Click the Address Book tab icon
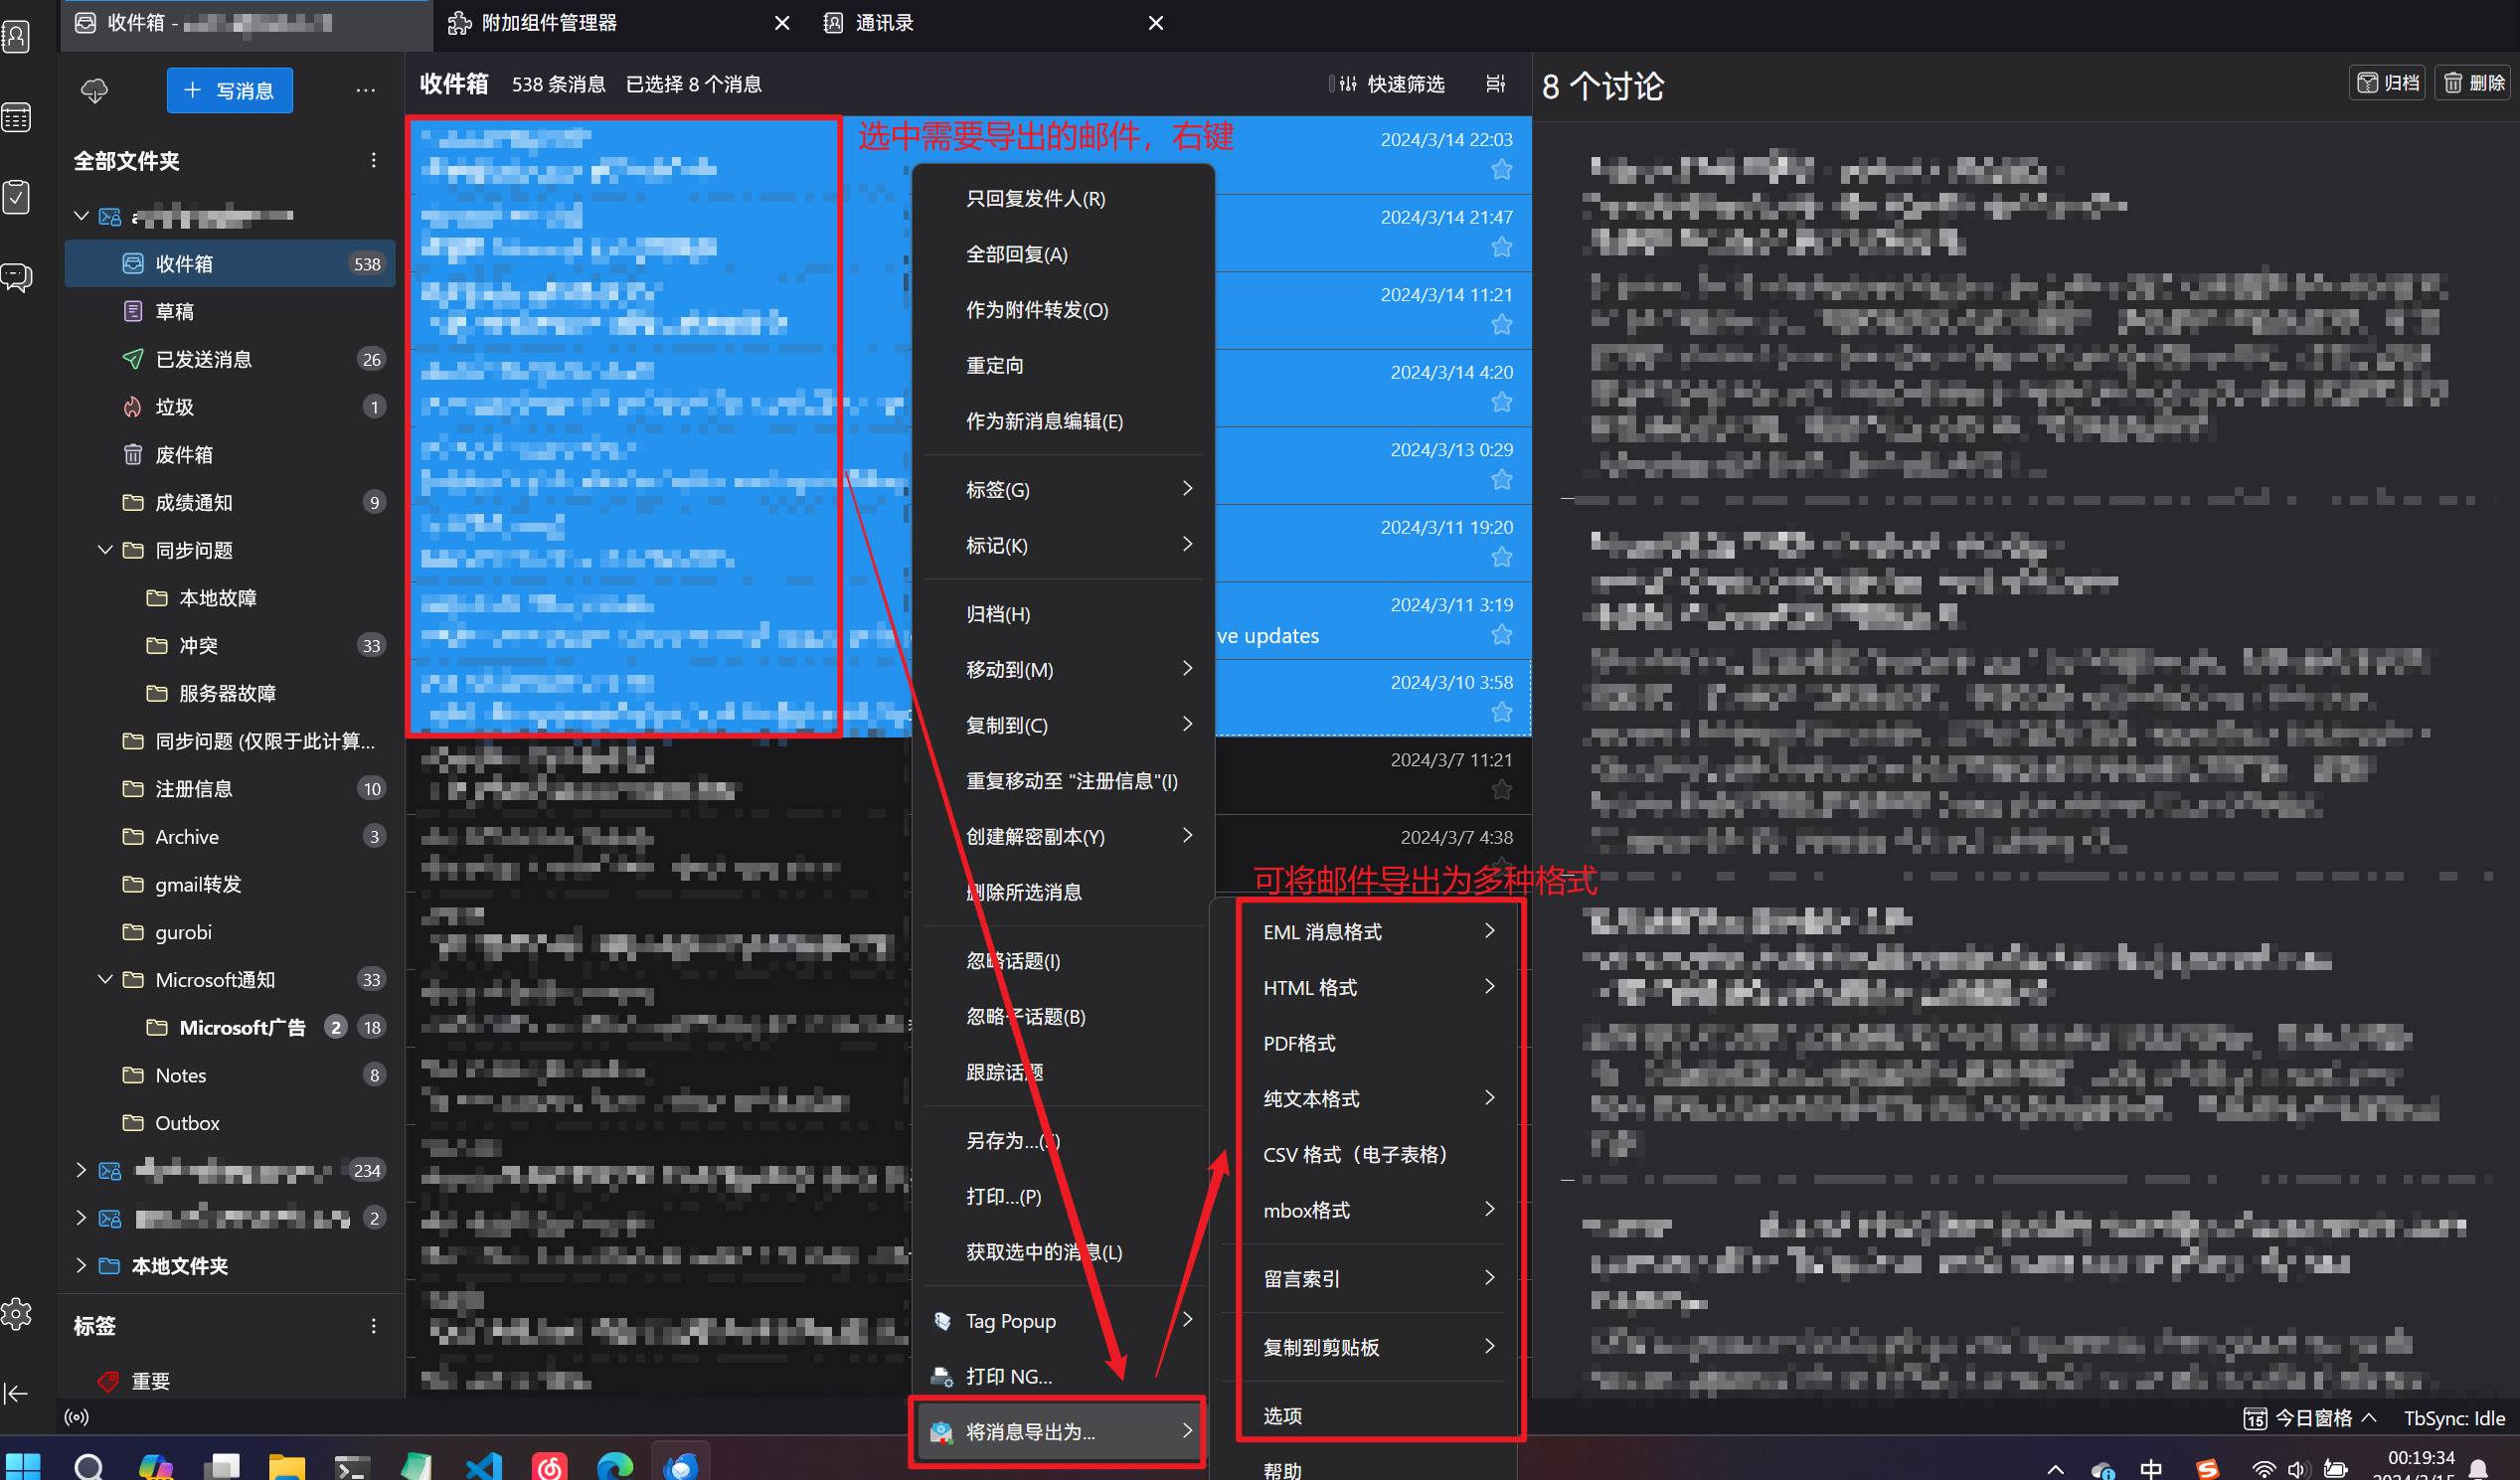 pos(841,21)
